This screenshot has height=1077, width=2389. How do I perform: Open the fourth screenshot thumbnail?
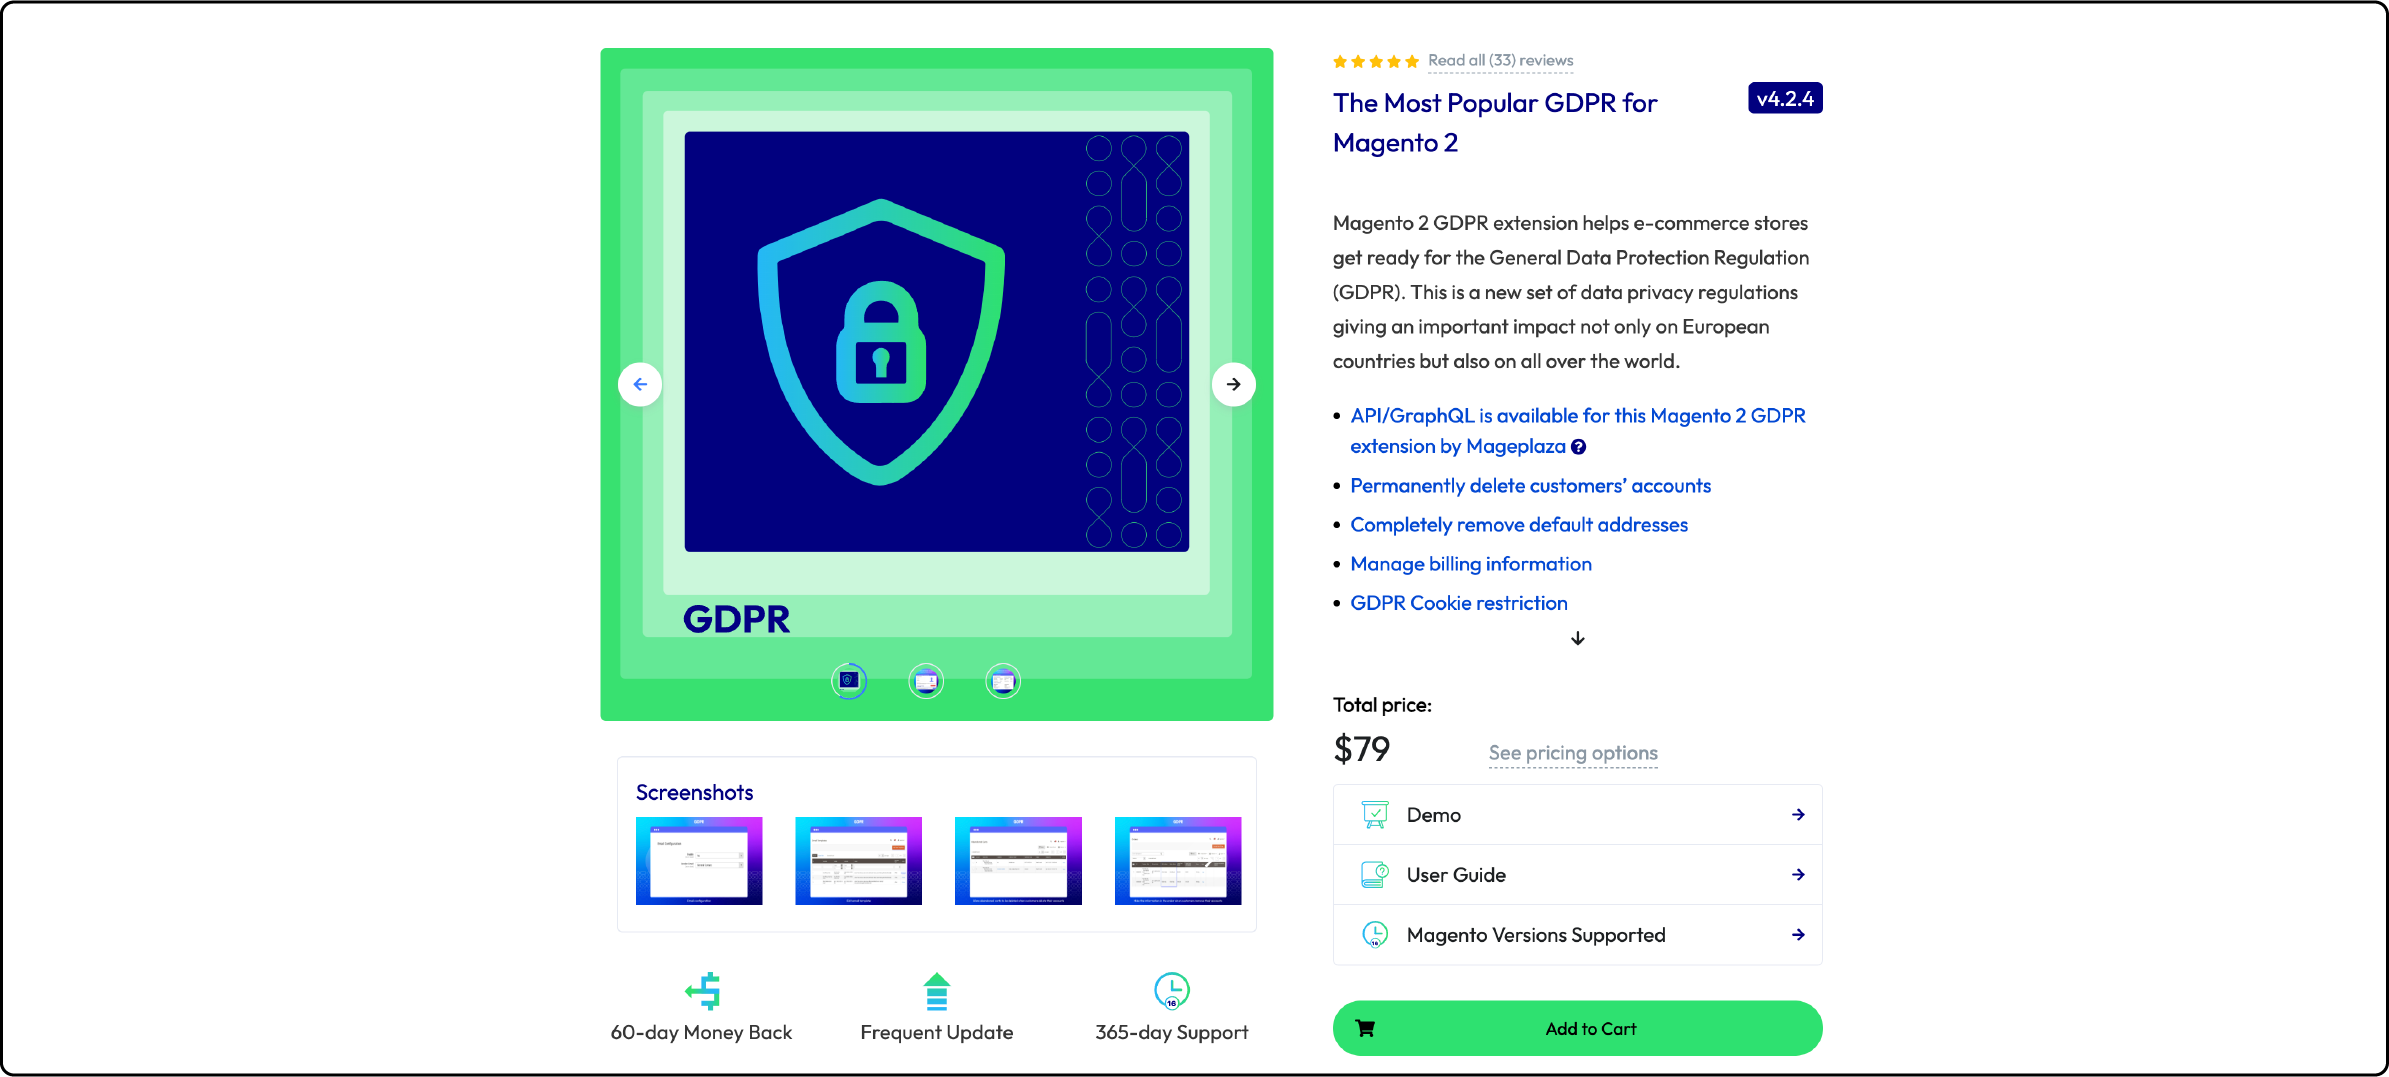[1178, 861]
